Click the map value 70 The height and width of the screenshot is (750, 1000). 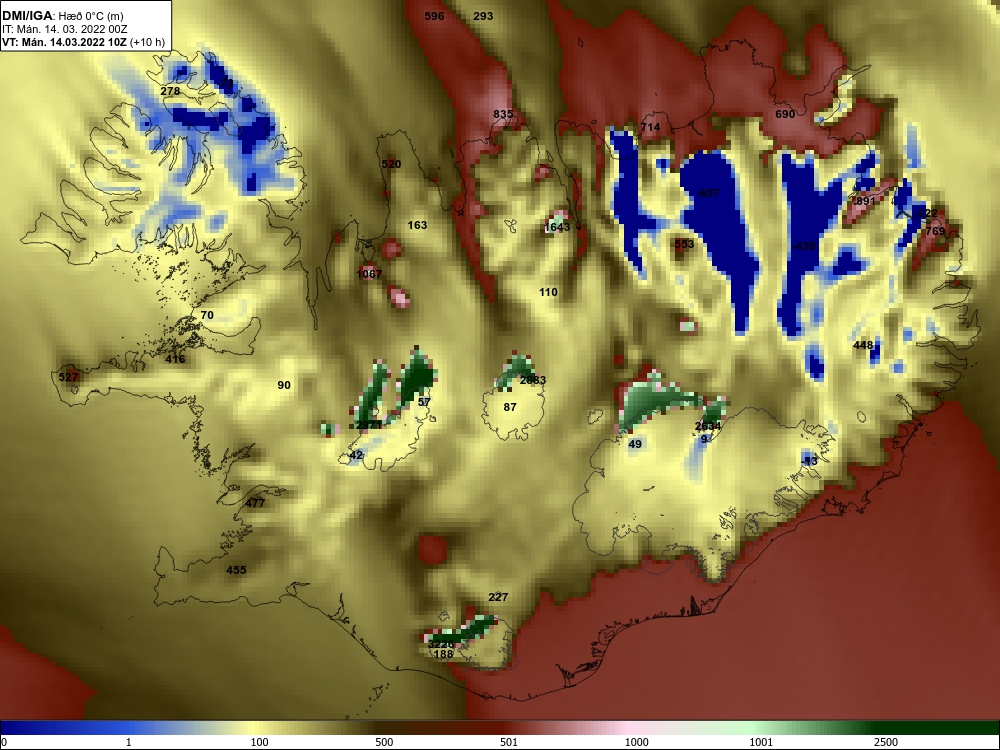pyautogui.click(x=207, y=315)
